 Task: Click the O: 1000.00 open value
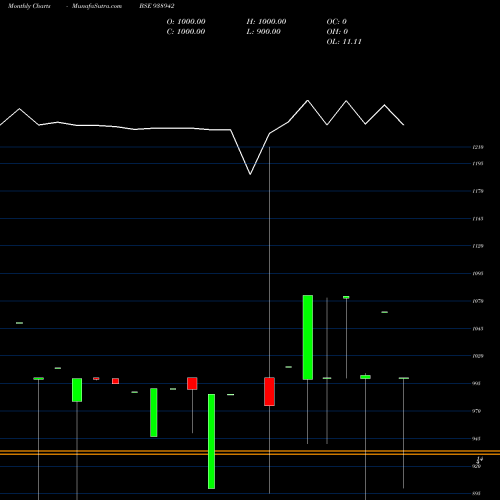click(186, 22)
